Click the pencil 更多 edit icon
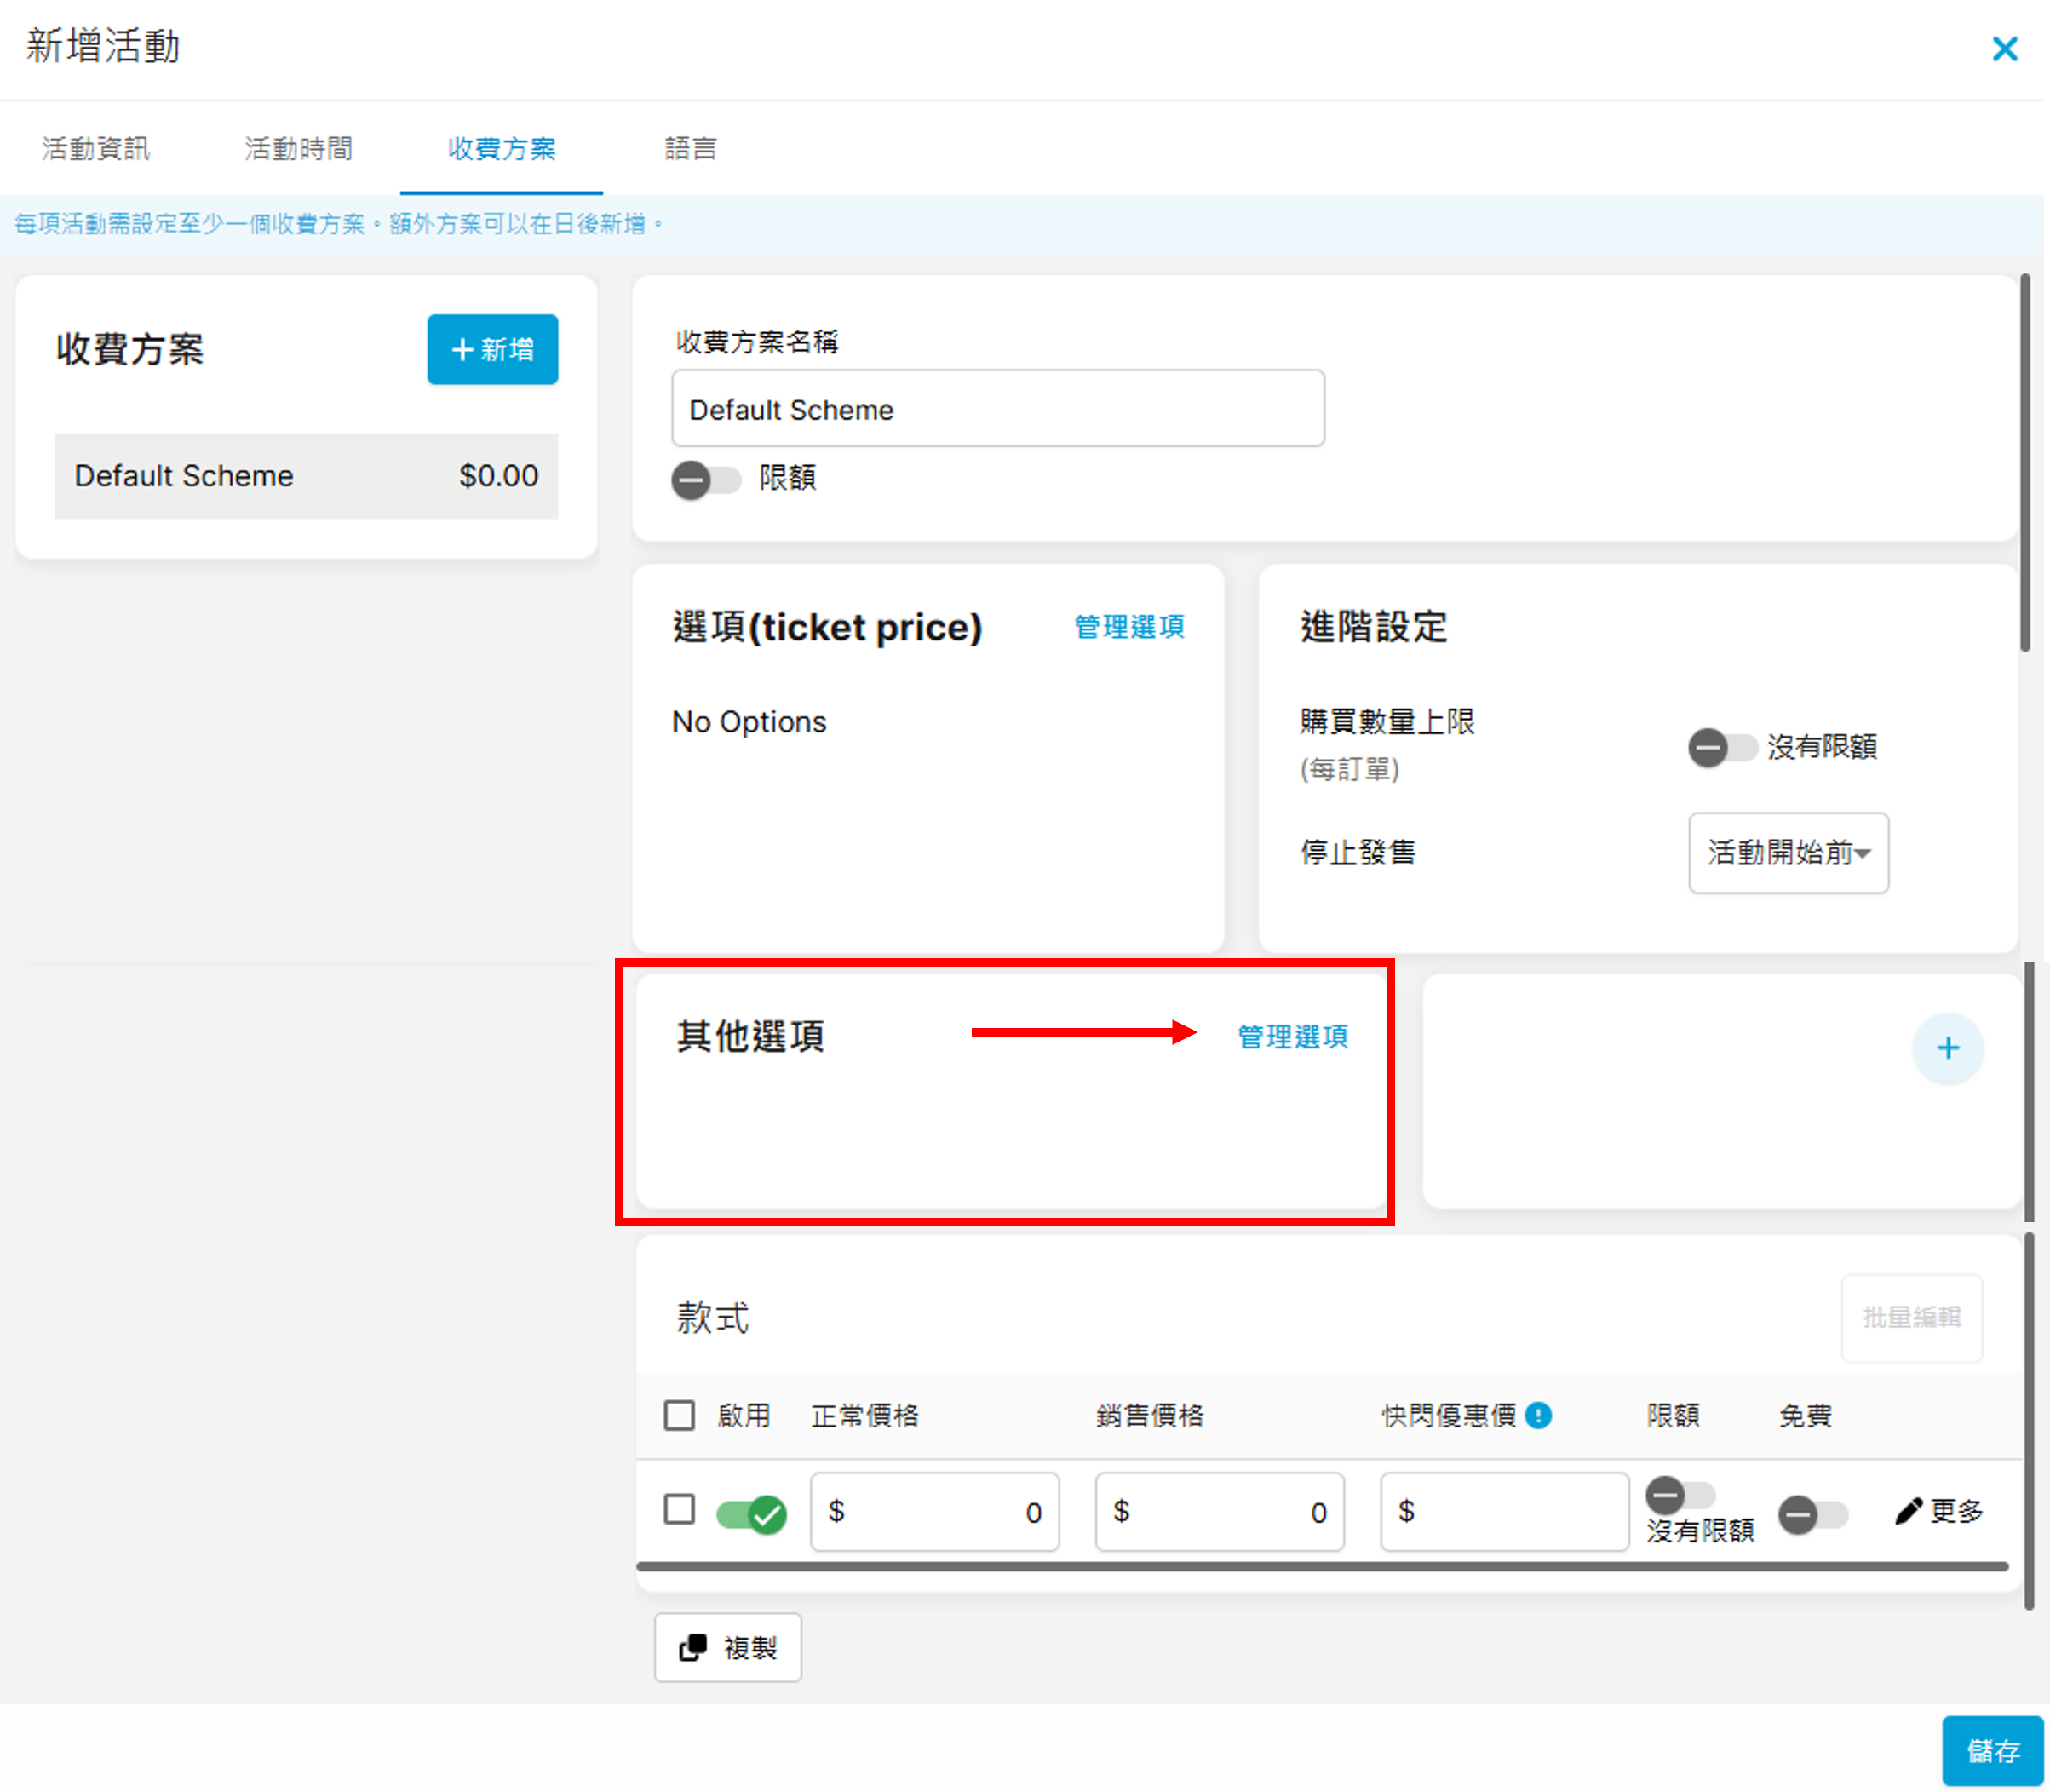Image resolution: width=2050 pixels, height=1792 pixels. [x=1909, y=1511]
